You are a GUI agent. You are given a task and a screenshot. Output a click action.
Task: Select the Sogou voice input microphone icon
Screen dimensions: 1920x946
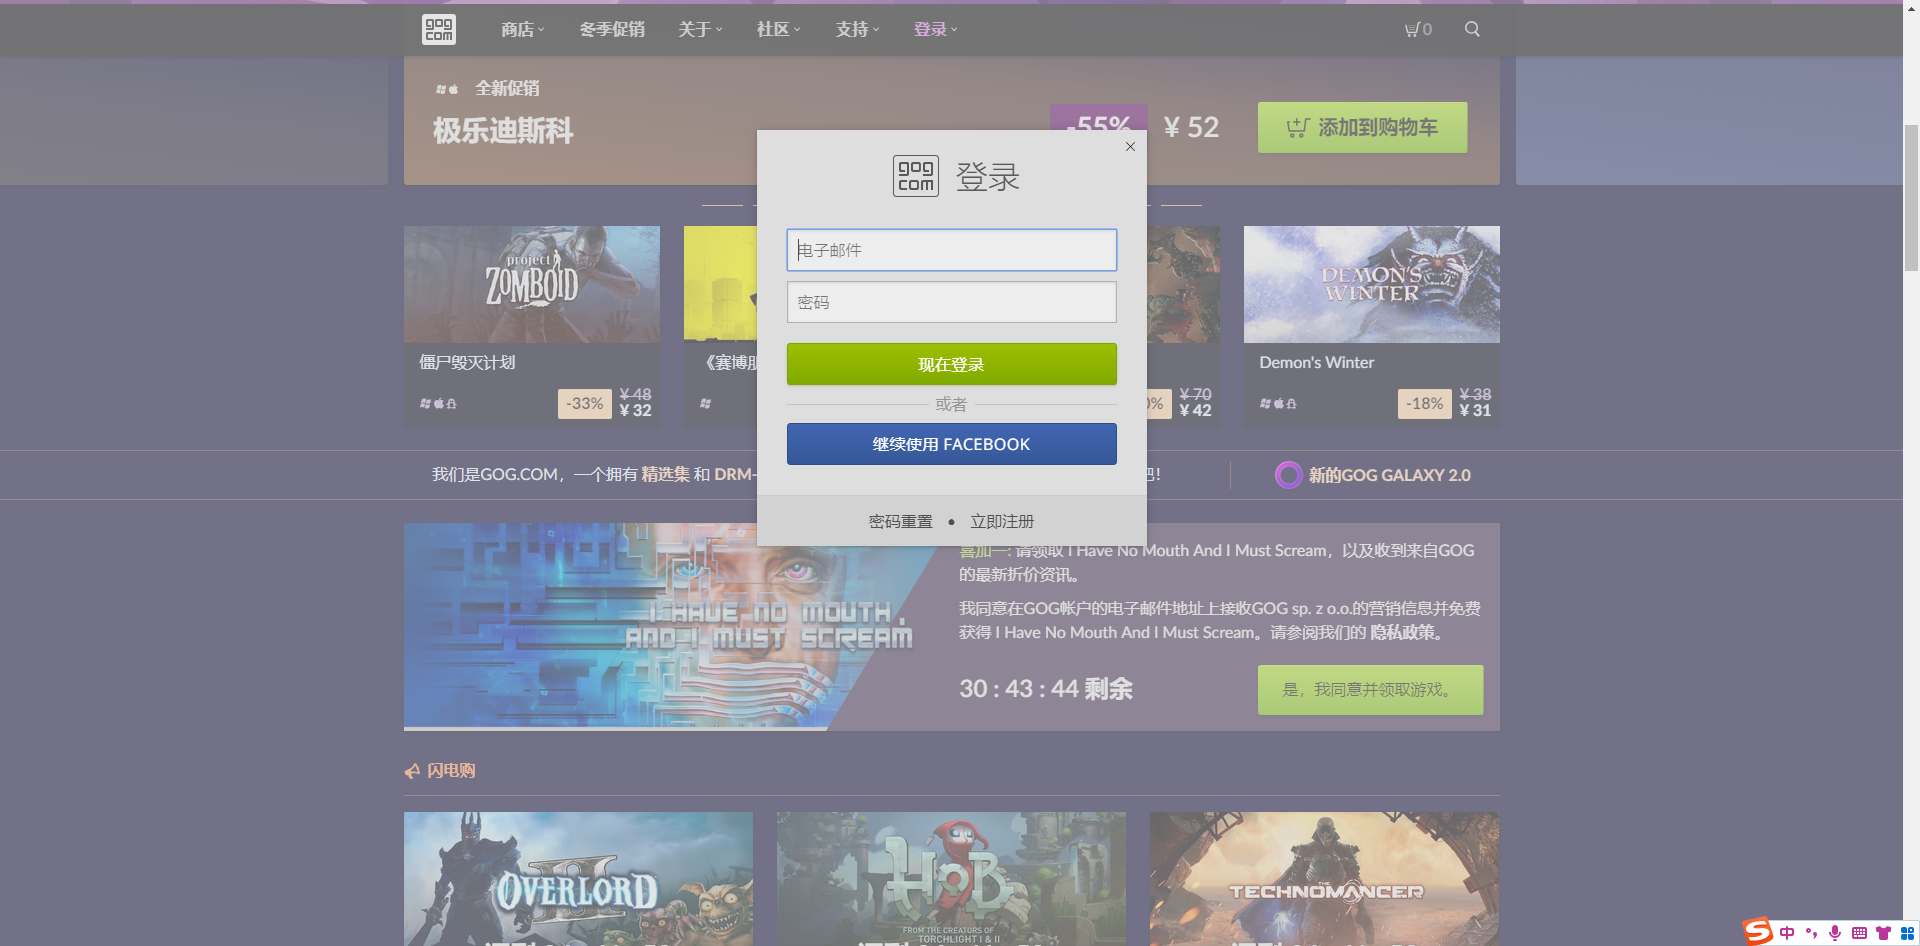1835,933
